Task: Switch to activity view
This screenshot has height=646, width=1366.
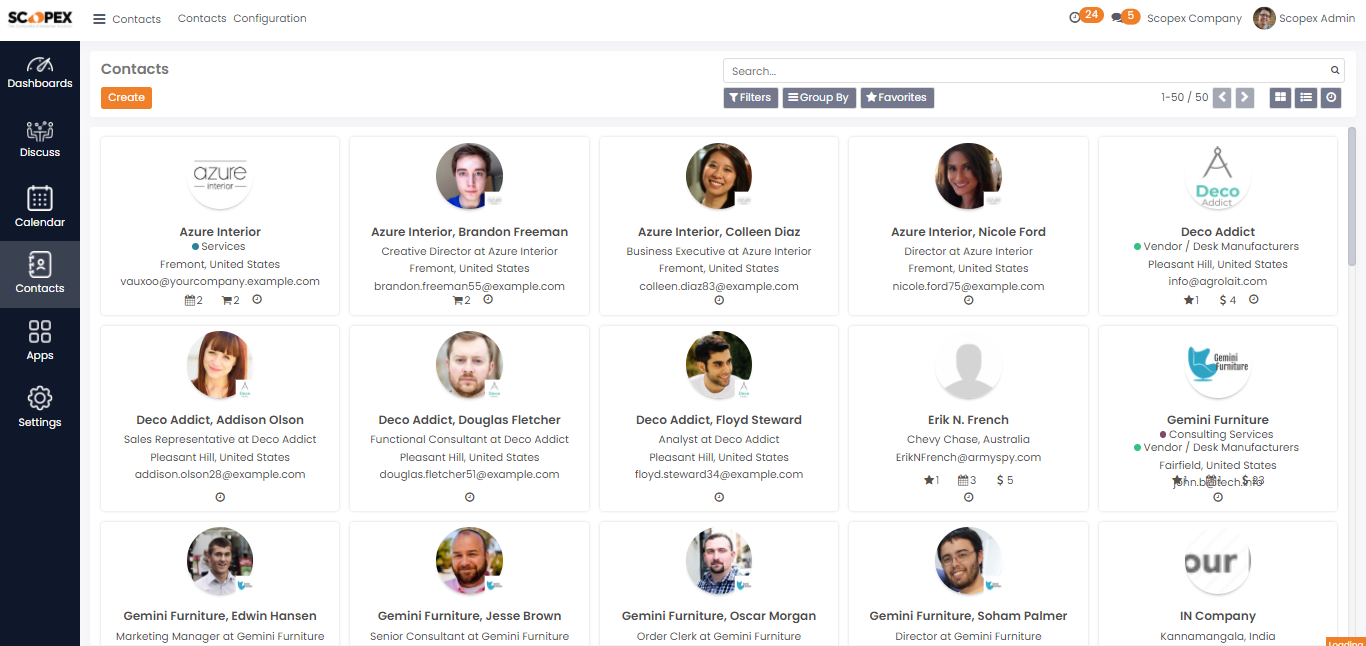Action: 1331,97
